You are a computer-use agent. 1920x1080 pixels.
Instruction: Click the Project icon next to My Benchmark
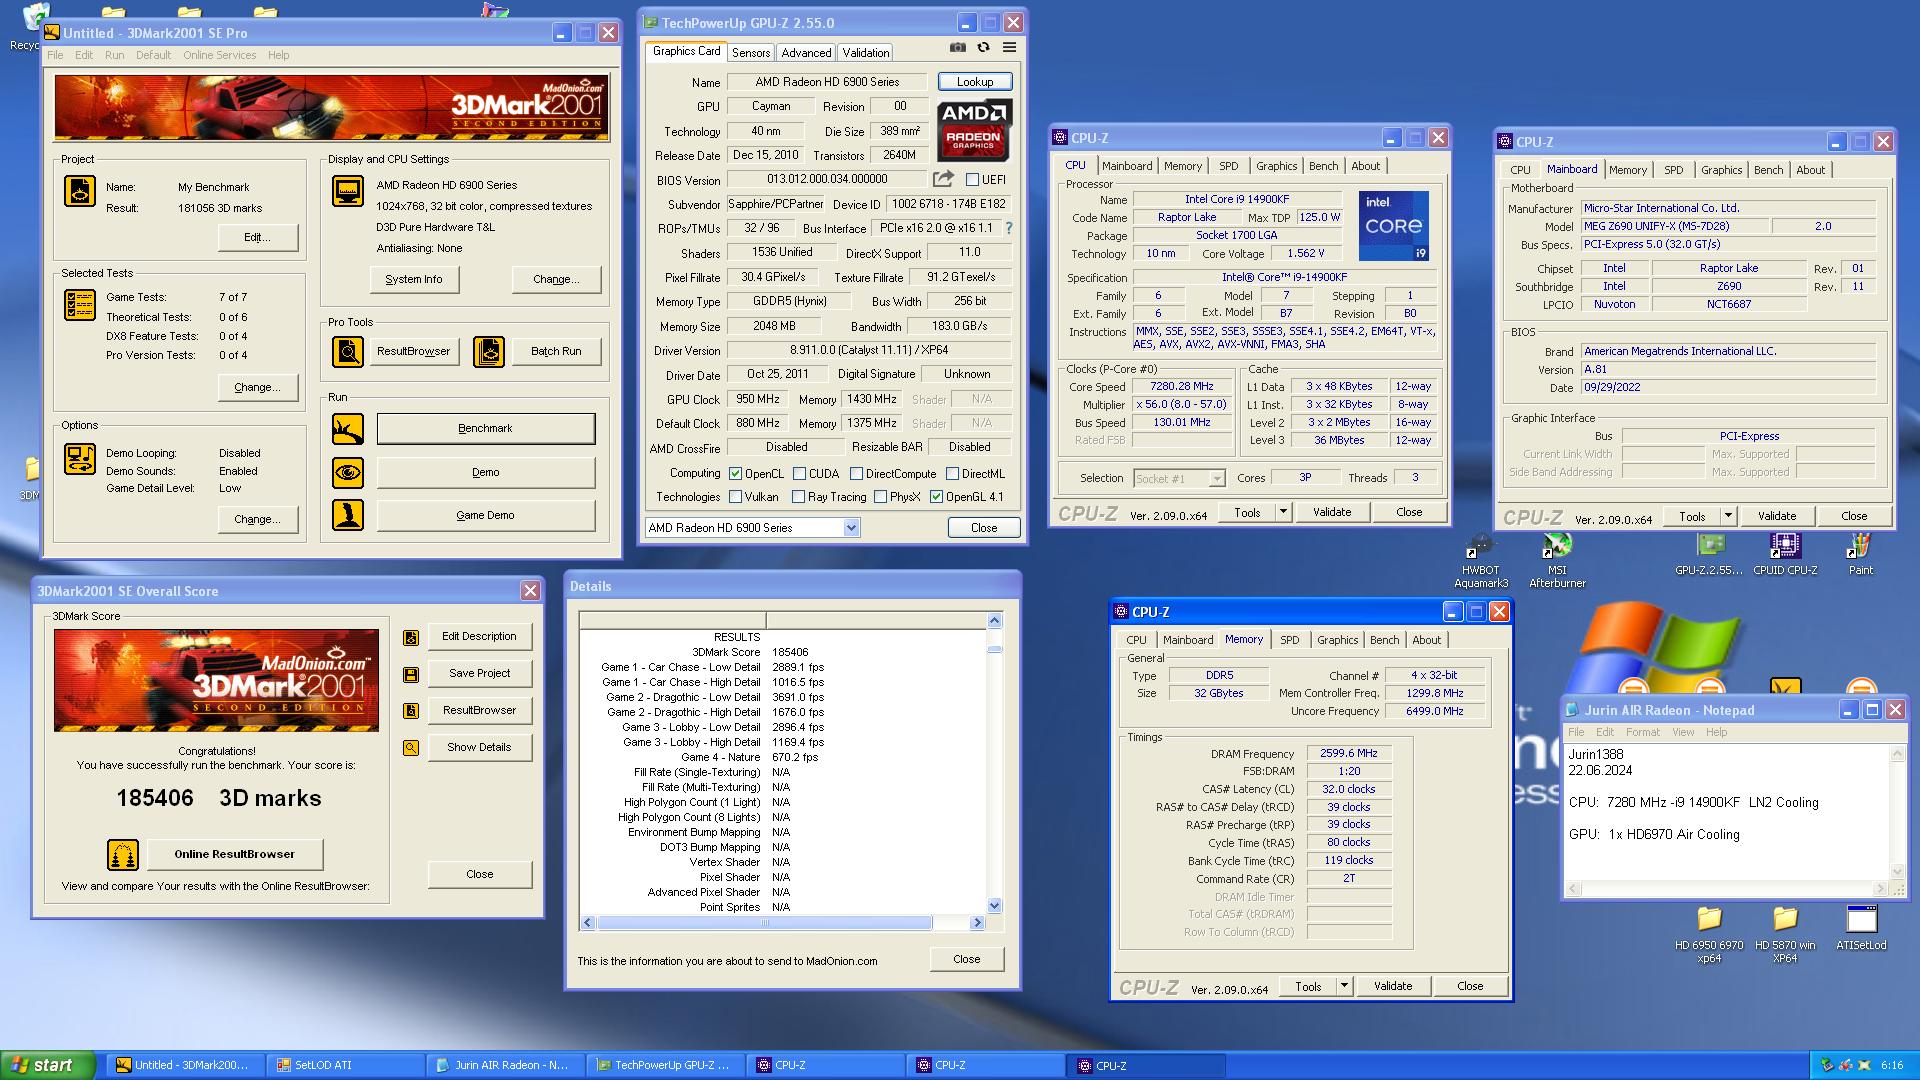[80, 191]
